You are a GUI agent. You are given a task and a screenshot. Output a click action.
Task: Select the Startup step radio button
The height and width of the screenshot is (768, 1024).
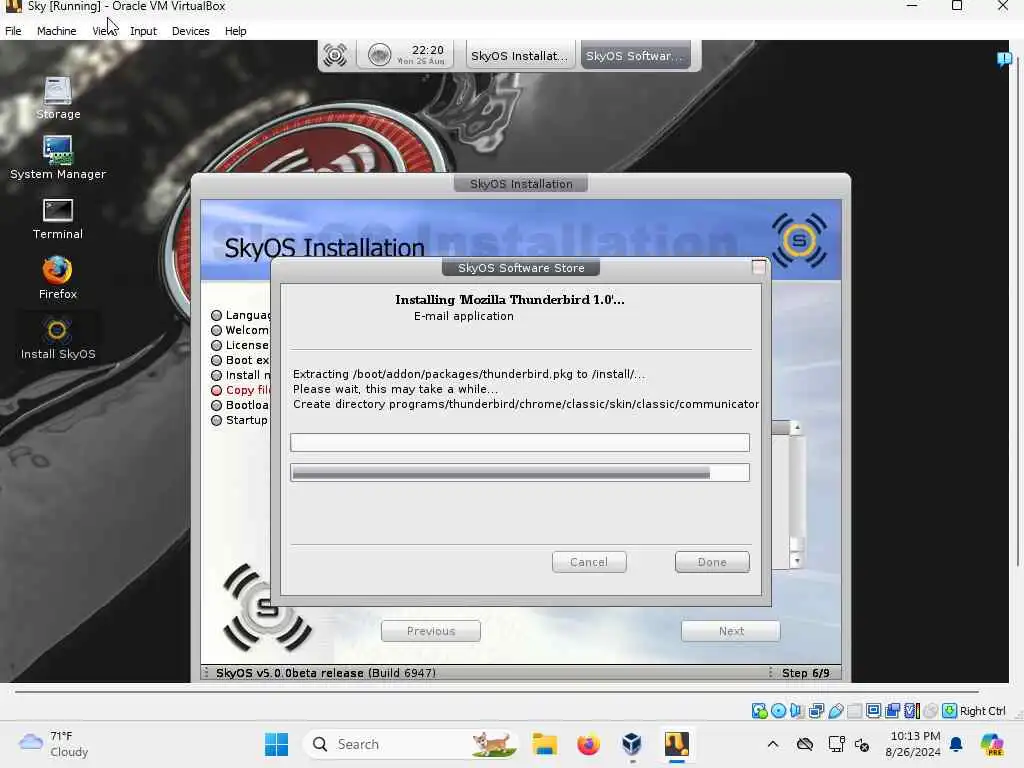[x=216, y=421]
